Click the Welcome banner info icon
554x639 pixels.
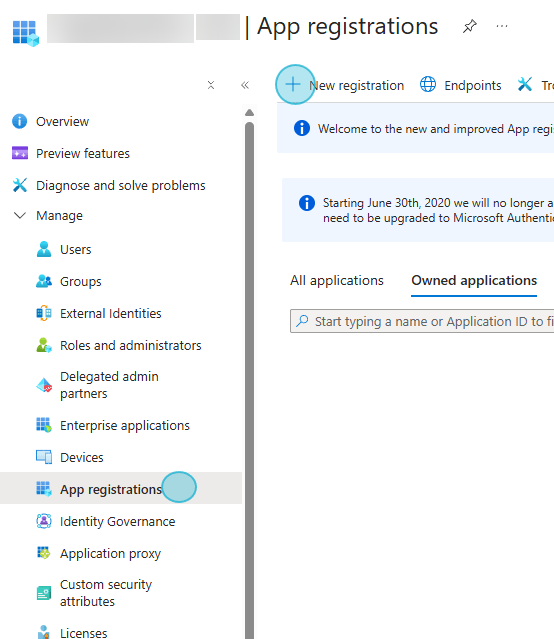pyautogui.click(x=302, y=128)
